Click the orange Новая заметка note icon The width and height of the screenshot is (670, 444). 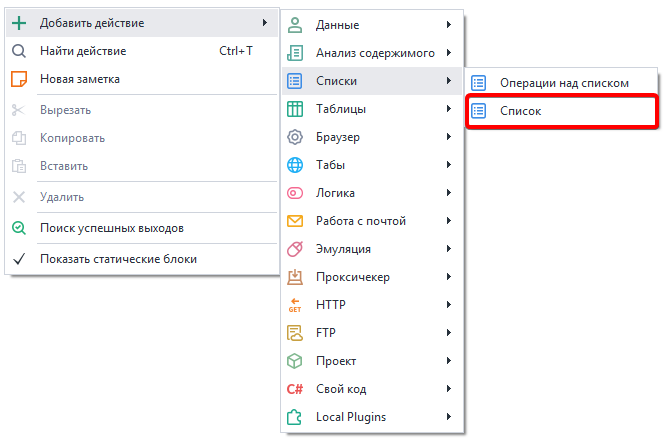(x=19, y=79)
